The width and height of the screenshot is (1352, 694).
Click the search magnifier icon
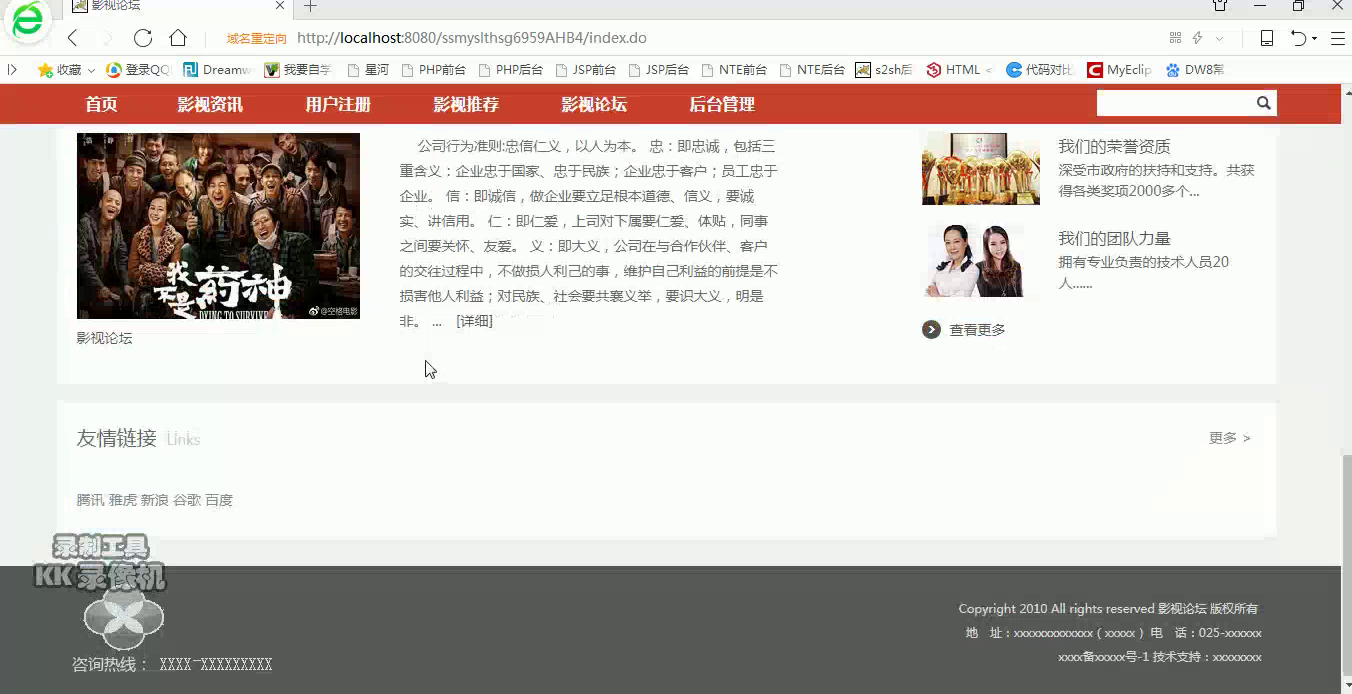point(1264,103)
